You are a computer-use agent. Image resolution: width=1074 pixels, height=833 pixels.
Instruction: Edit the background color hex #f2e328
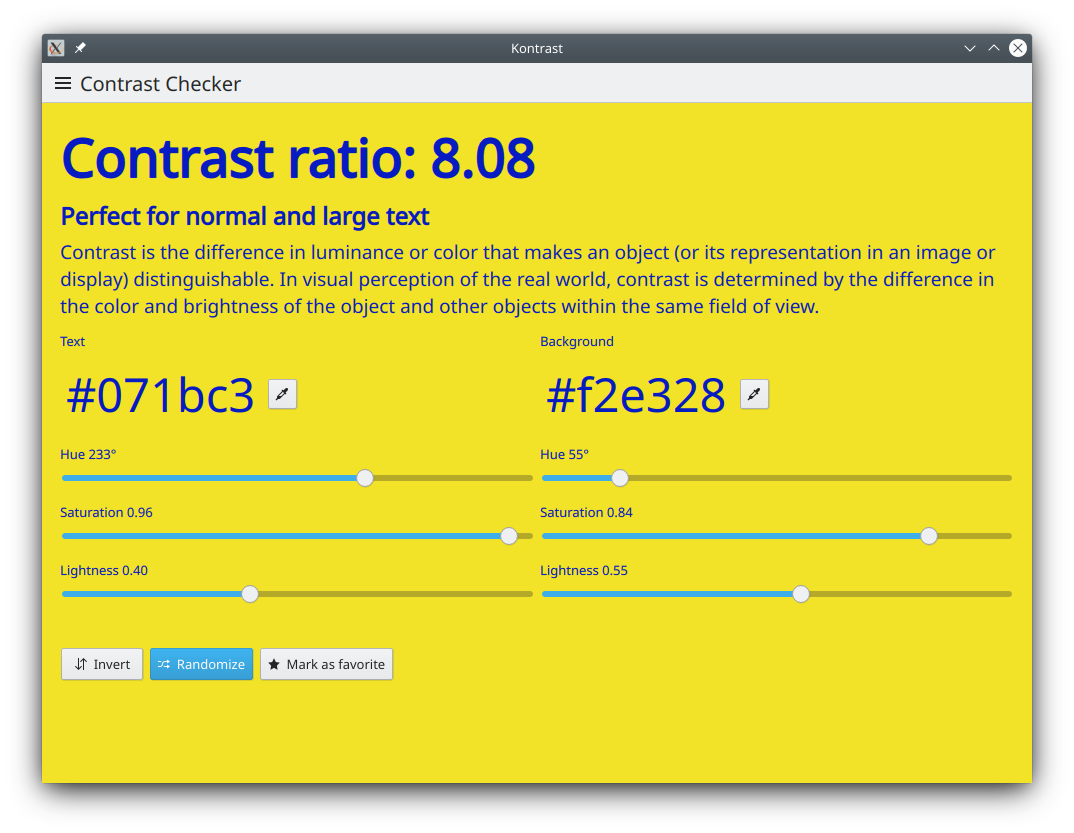(636, 396)
